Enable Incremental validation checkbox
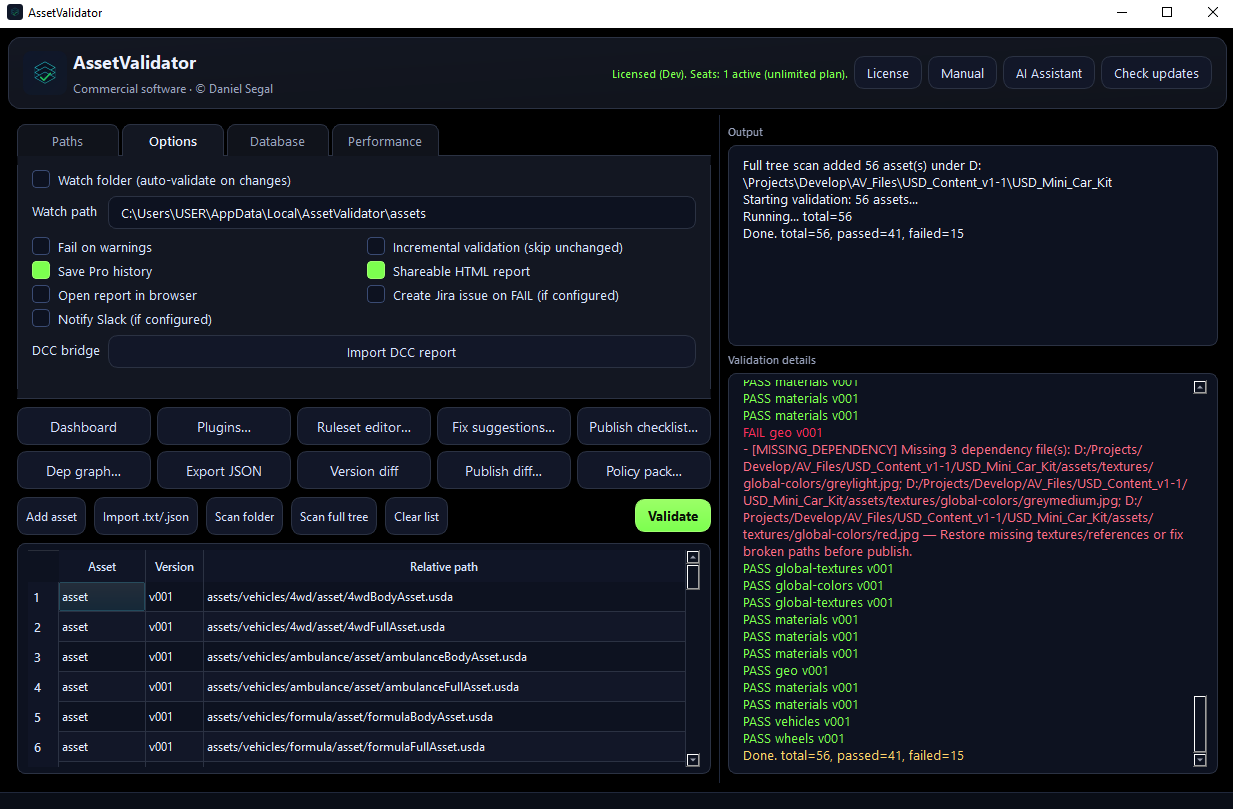 pyautogui.click(x=376, y=246)
